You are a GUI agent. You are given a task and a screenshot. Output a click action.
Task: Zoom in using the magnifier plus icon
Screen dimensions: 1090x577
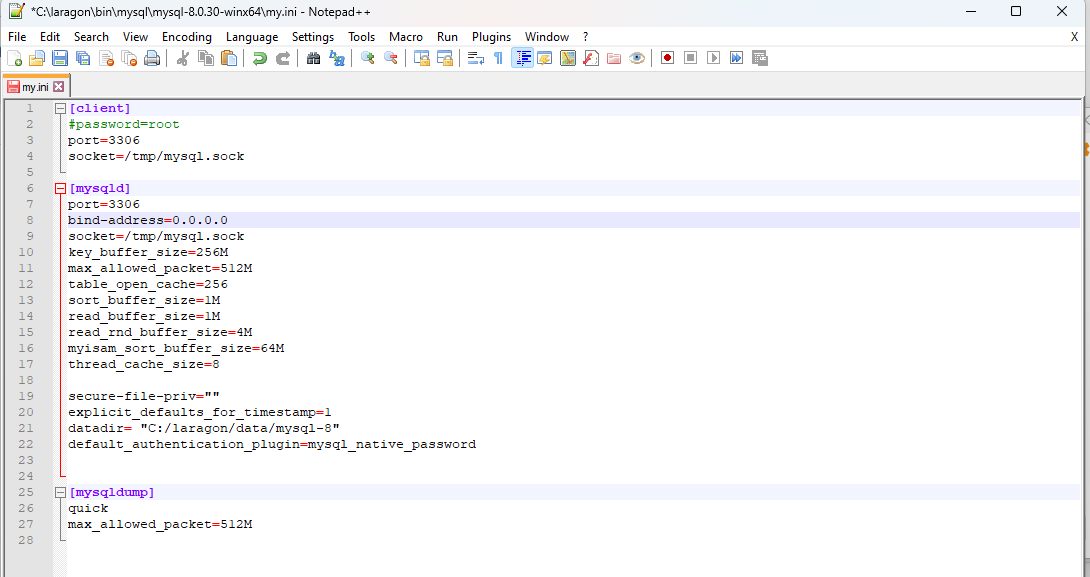click(x=368, y=58)
